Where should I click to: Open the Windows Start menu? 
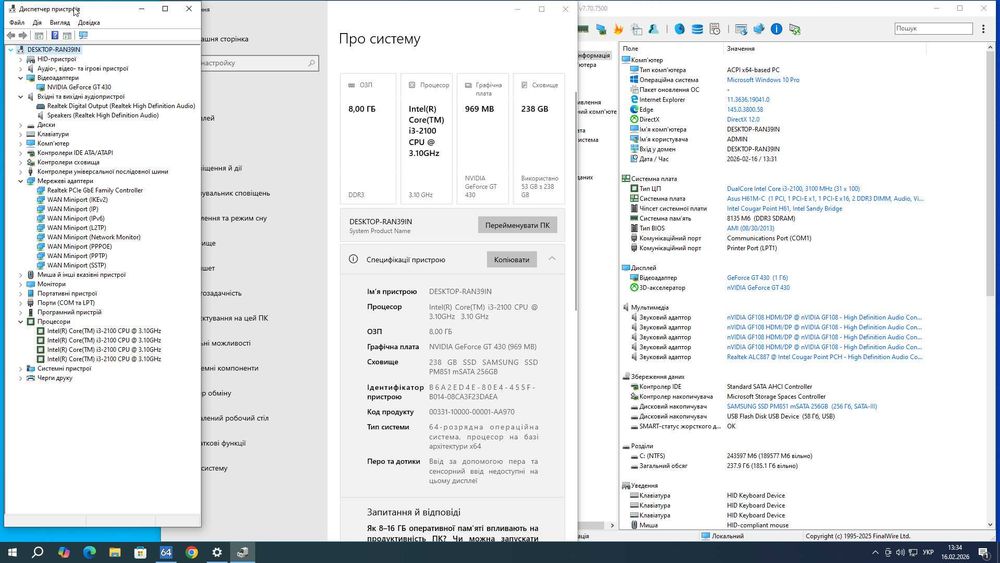(x=12, y=552)
